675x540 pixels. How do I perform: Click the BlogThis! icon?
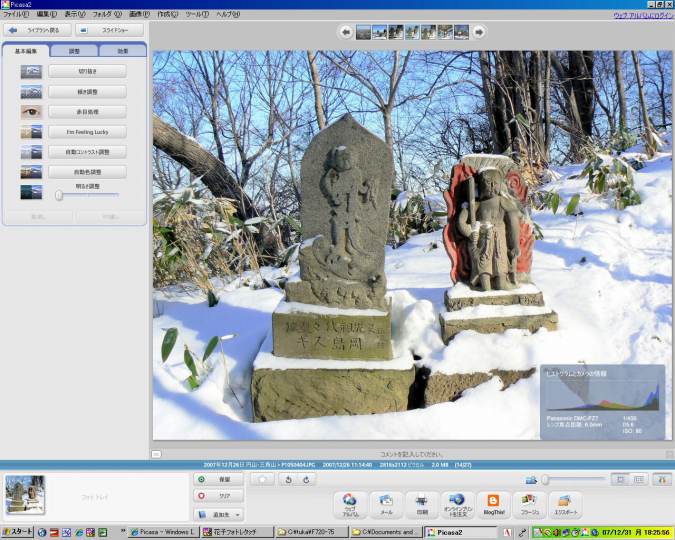pyautogui.click(x=491, y=502)
